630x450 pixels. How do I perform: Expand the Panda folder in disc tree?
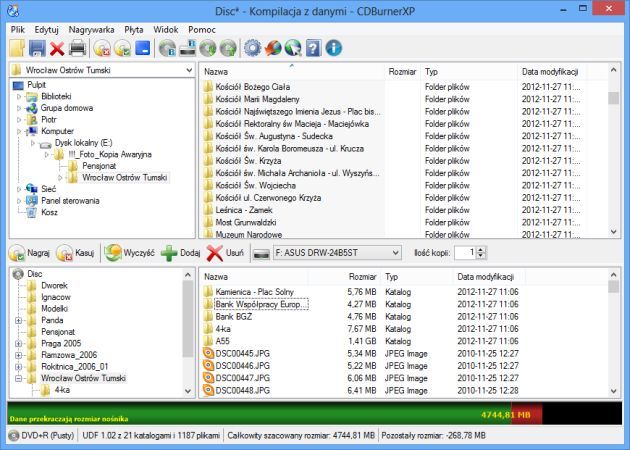(18, 321)
